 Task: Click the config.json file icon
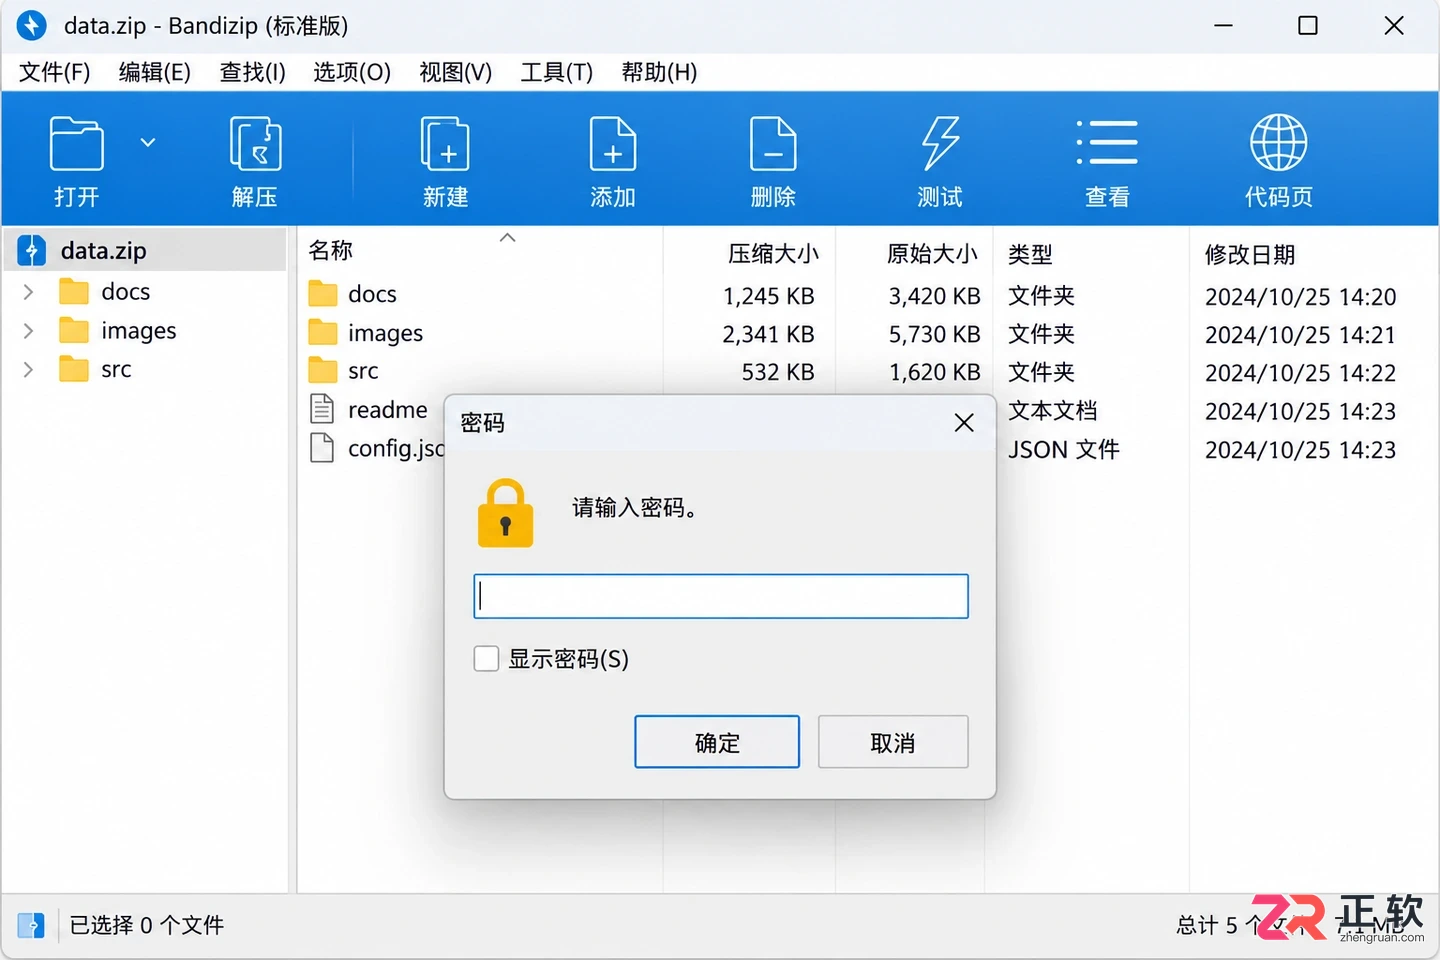tap(322, 448)
